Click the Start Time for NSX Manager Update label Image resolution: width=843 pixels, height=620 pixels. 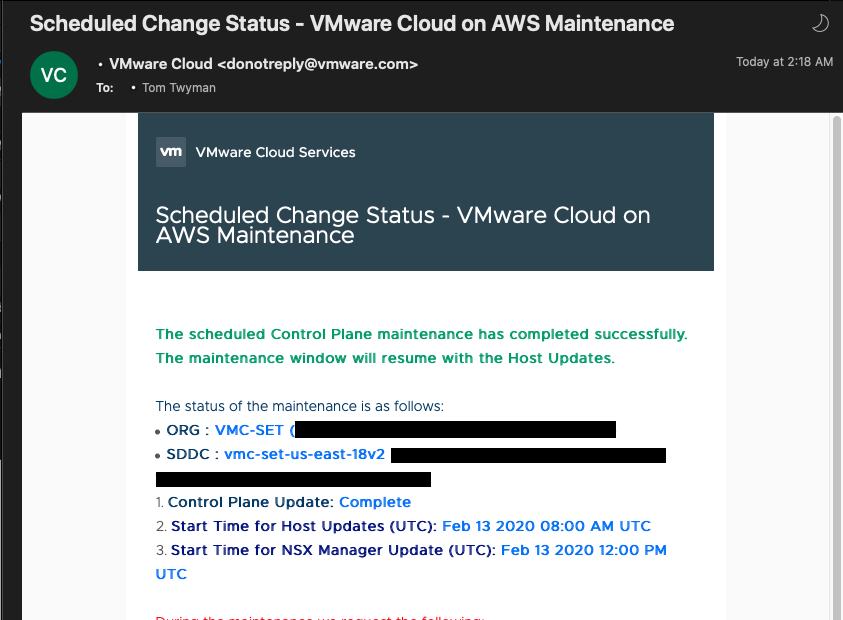(333, 550)
